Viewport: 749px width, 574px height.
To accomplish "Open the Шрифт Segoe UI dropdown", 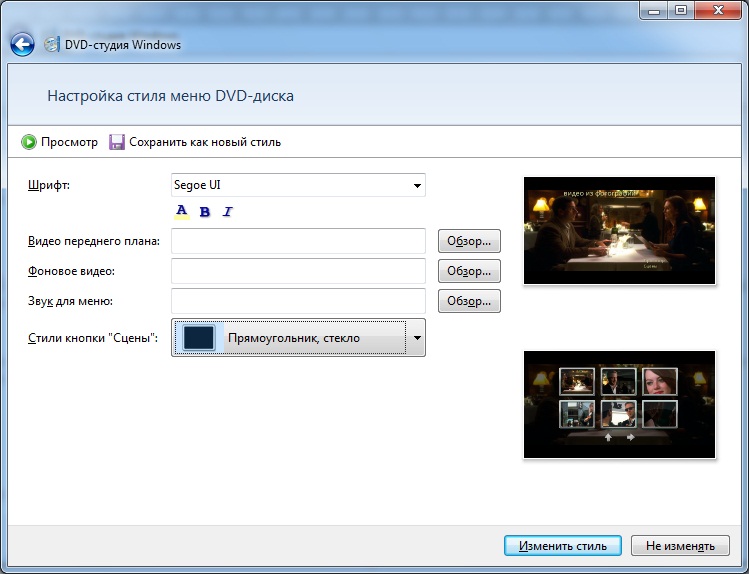I will click(417, 185).
